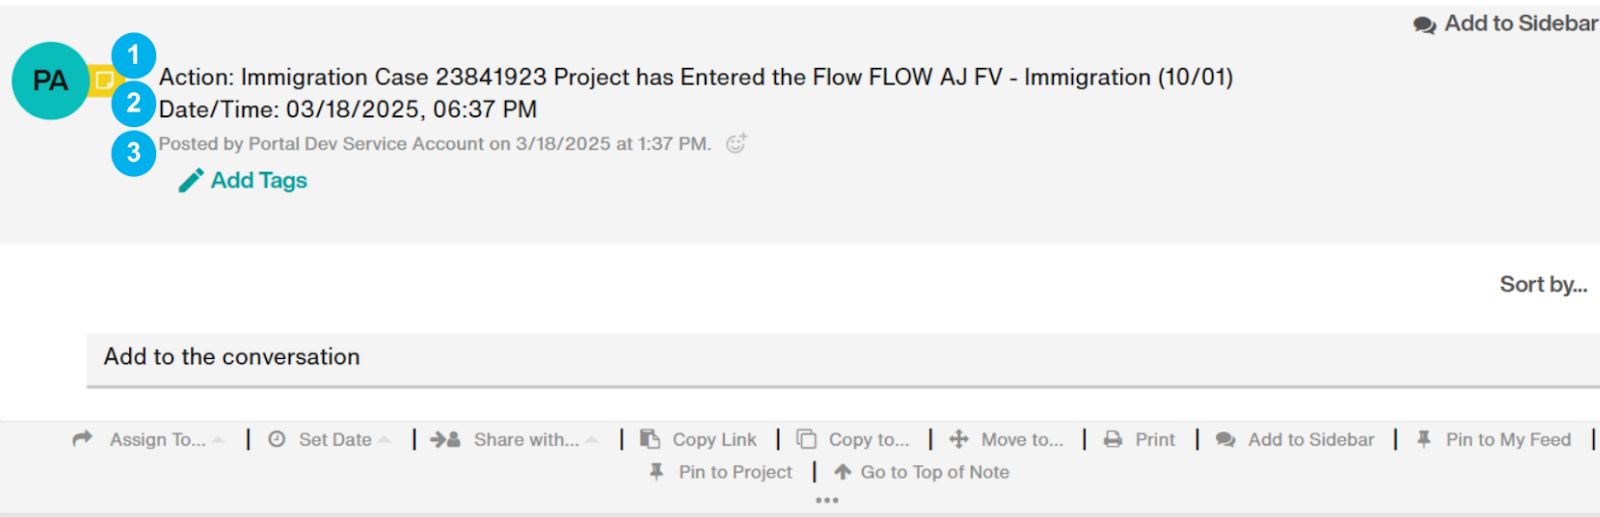Click the Go to Top of Note arrow icon
Screen dimensions: 1600x517
843,472
